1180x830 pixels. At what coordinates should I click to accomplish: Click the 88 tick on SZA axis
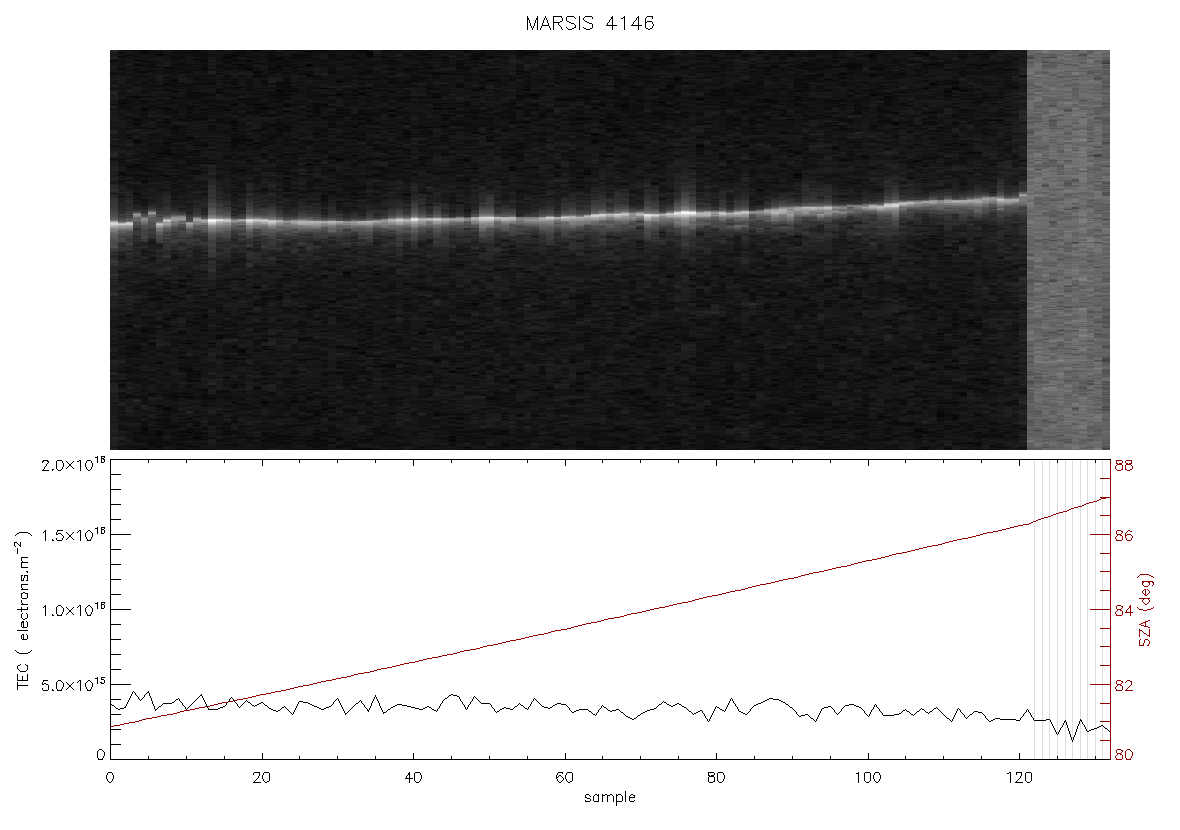point(1124,466)
